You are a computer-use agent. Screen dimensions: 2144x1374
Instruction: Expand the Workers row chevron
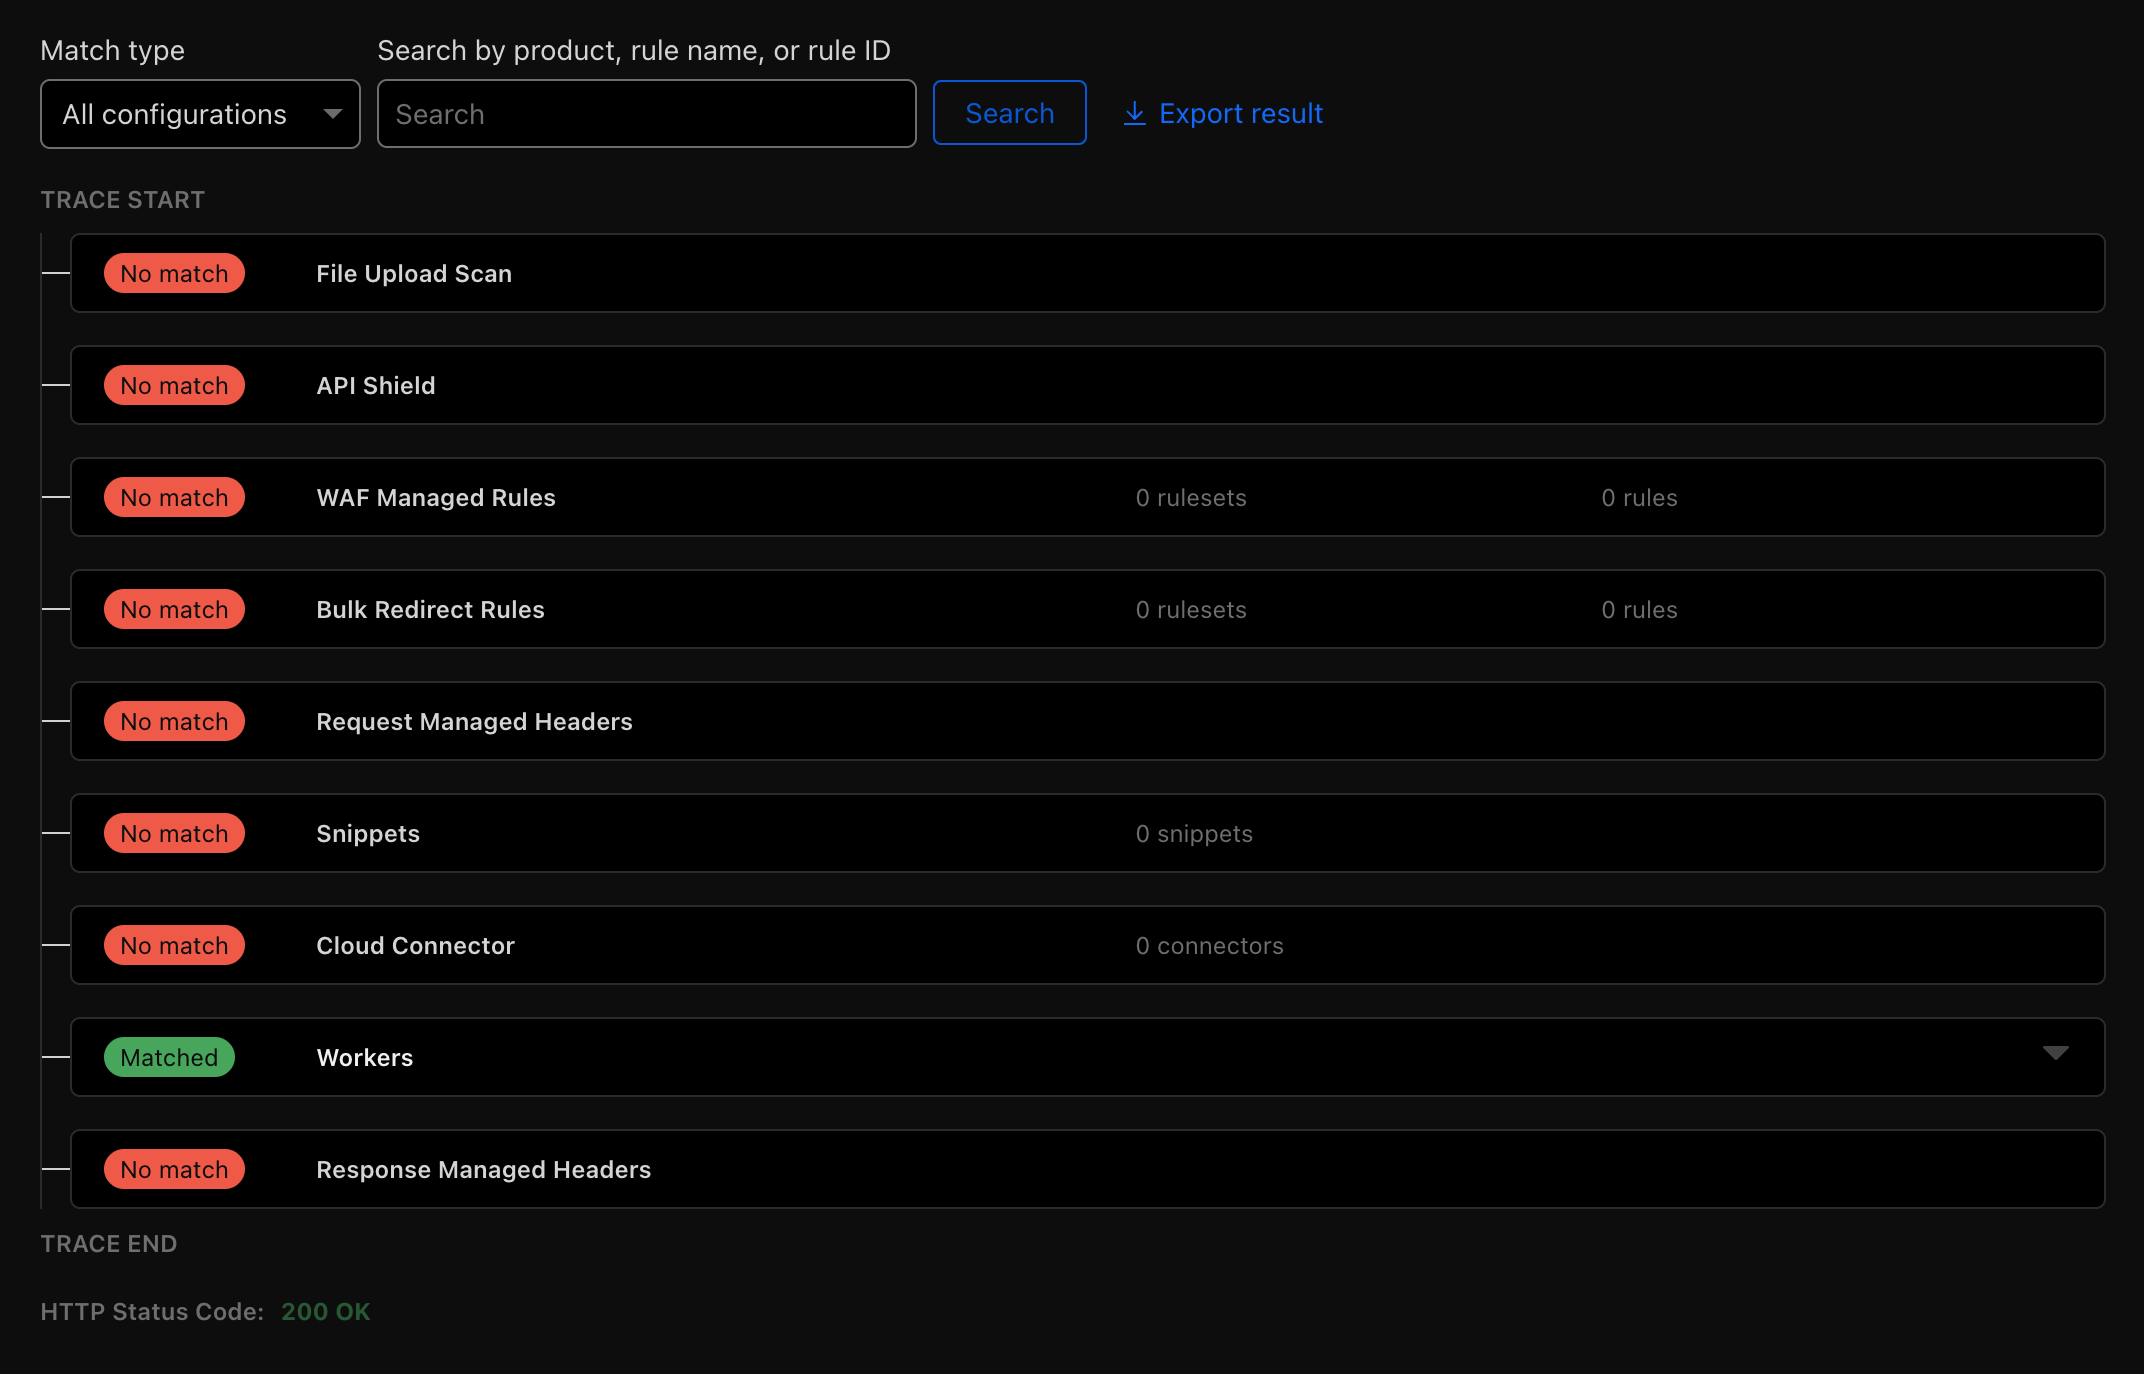(2055, 1053)
